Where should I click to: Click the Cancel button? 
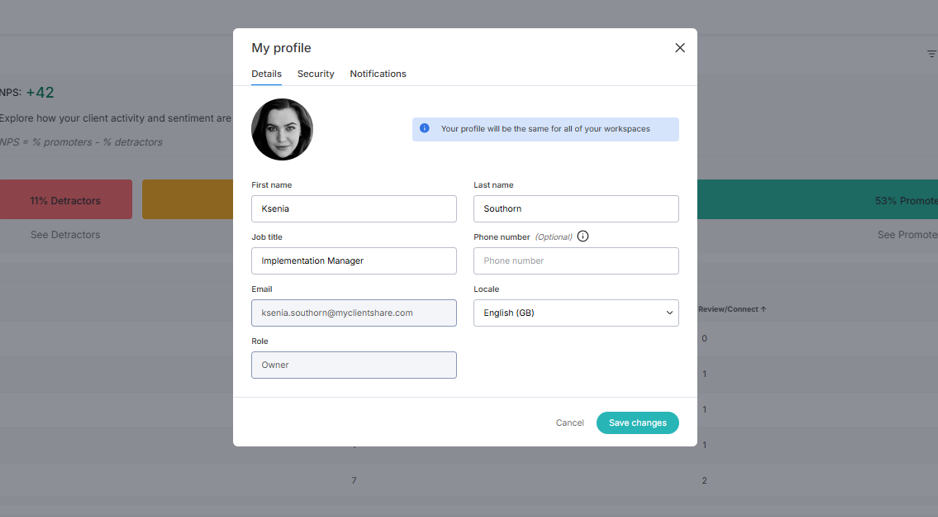coord(570,423)
